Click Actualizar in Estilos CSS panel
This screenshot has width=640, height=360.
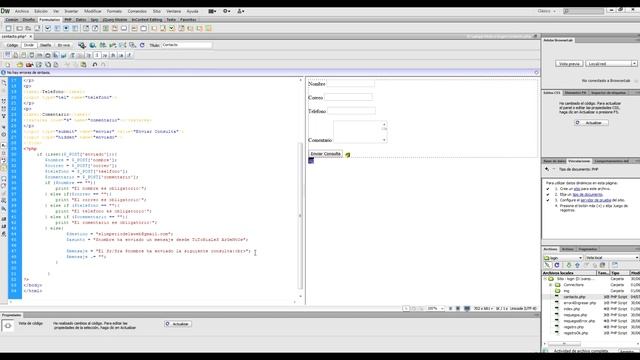[x=591, y=122]
